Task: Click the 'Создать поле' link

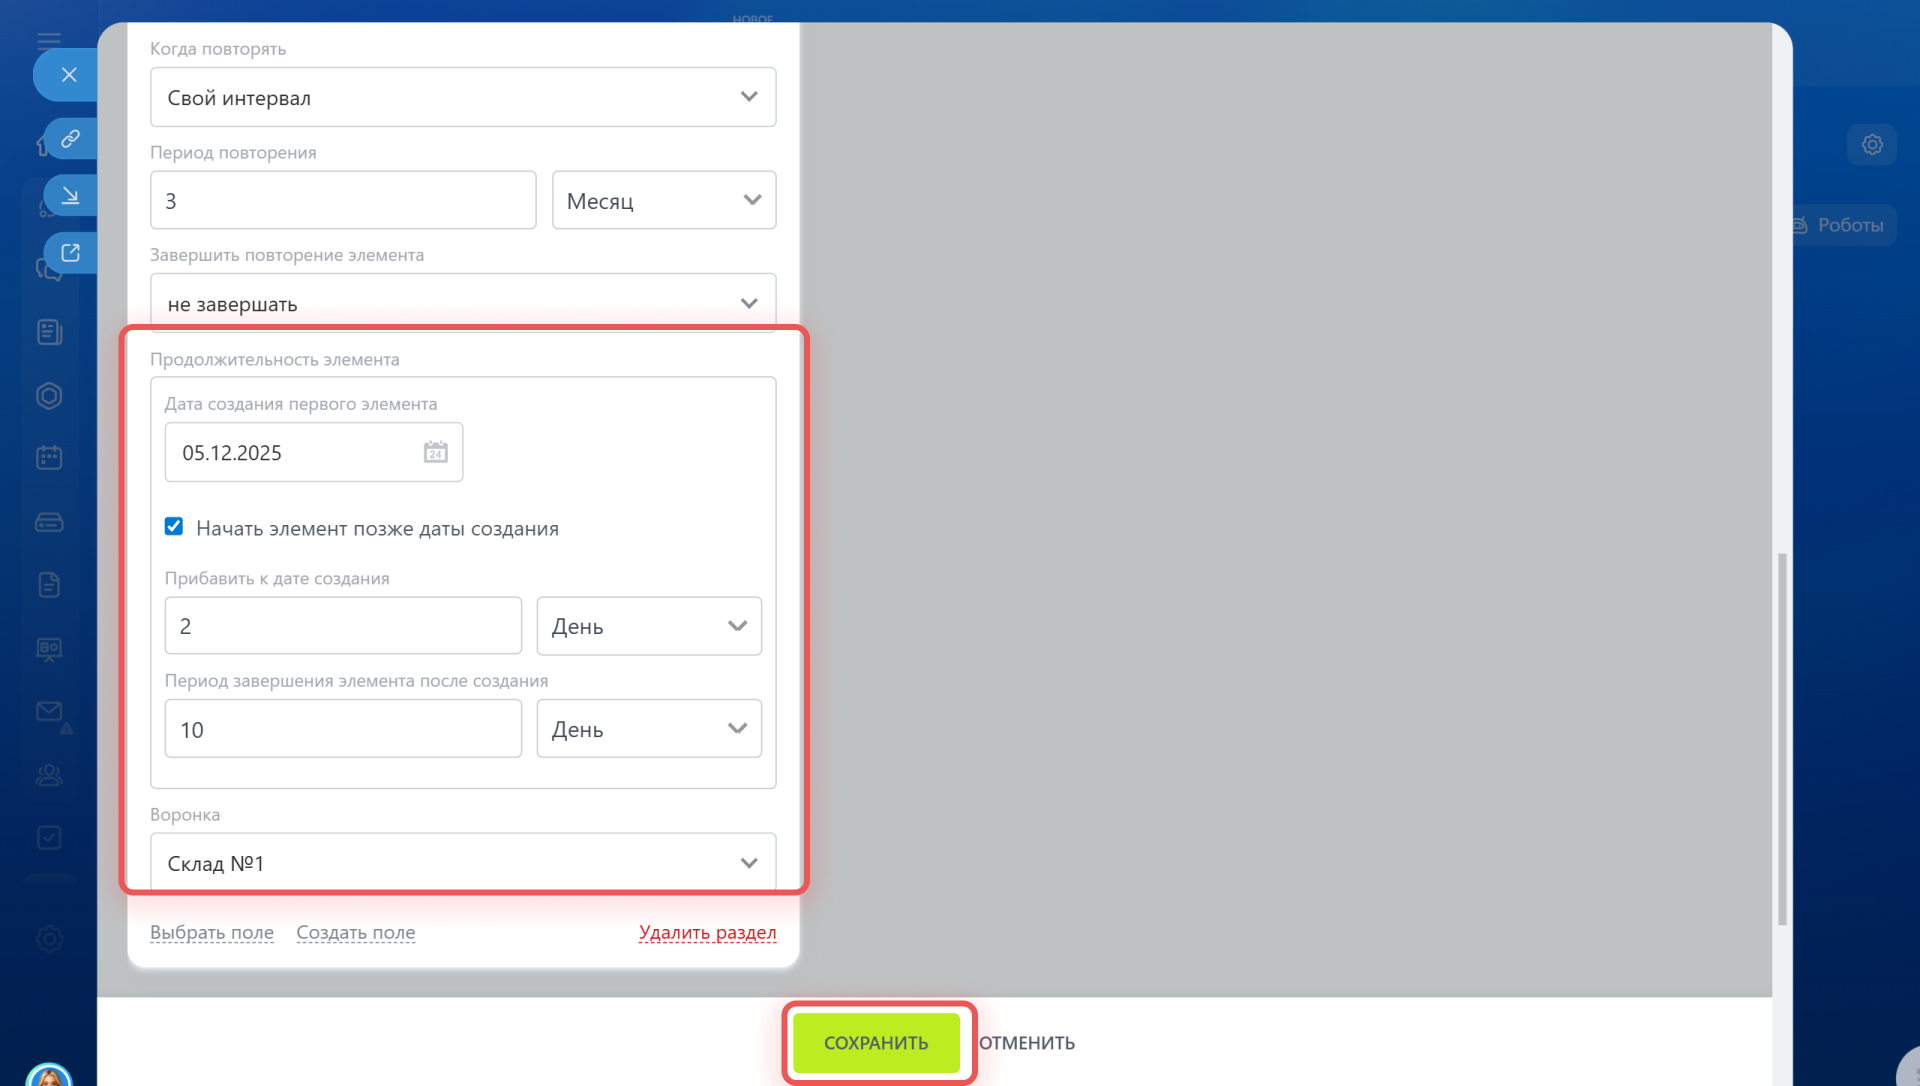Action: [355, 932]
